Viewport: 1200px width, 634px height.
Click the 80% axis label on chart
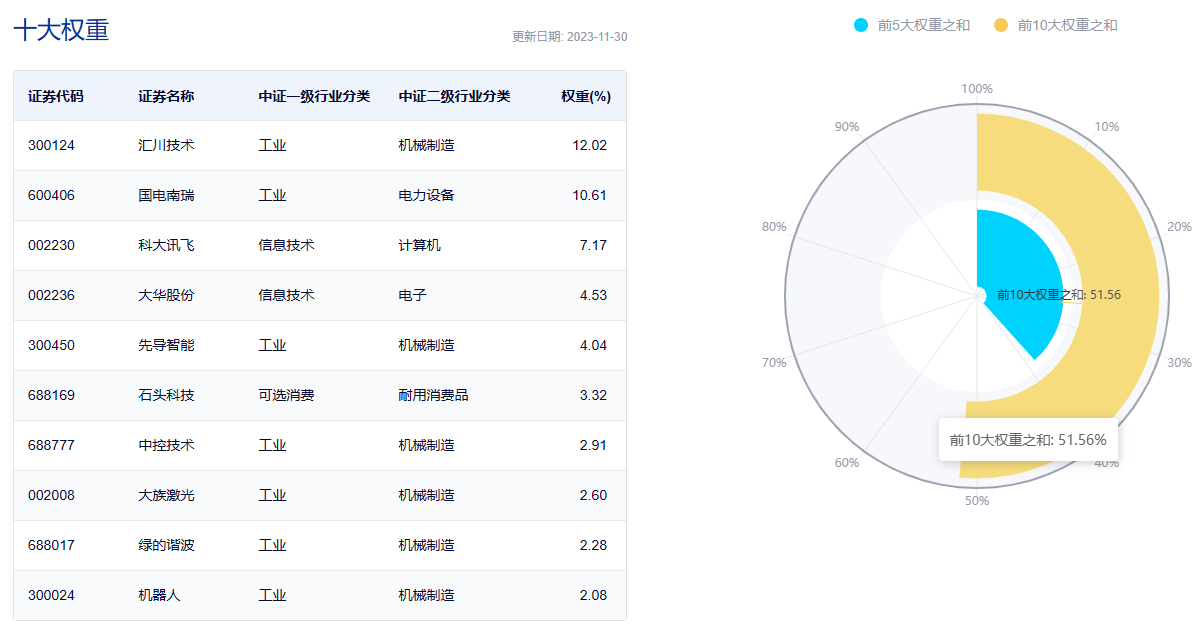774,227
